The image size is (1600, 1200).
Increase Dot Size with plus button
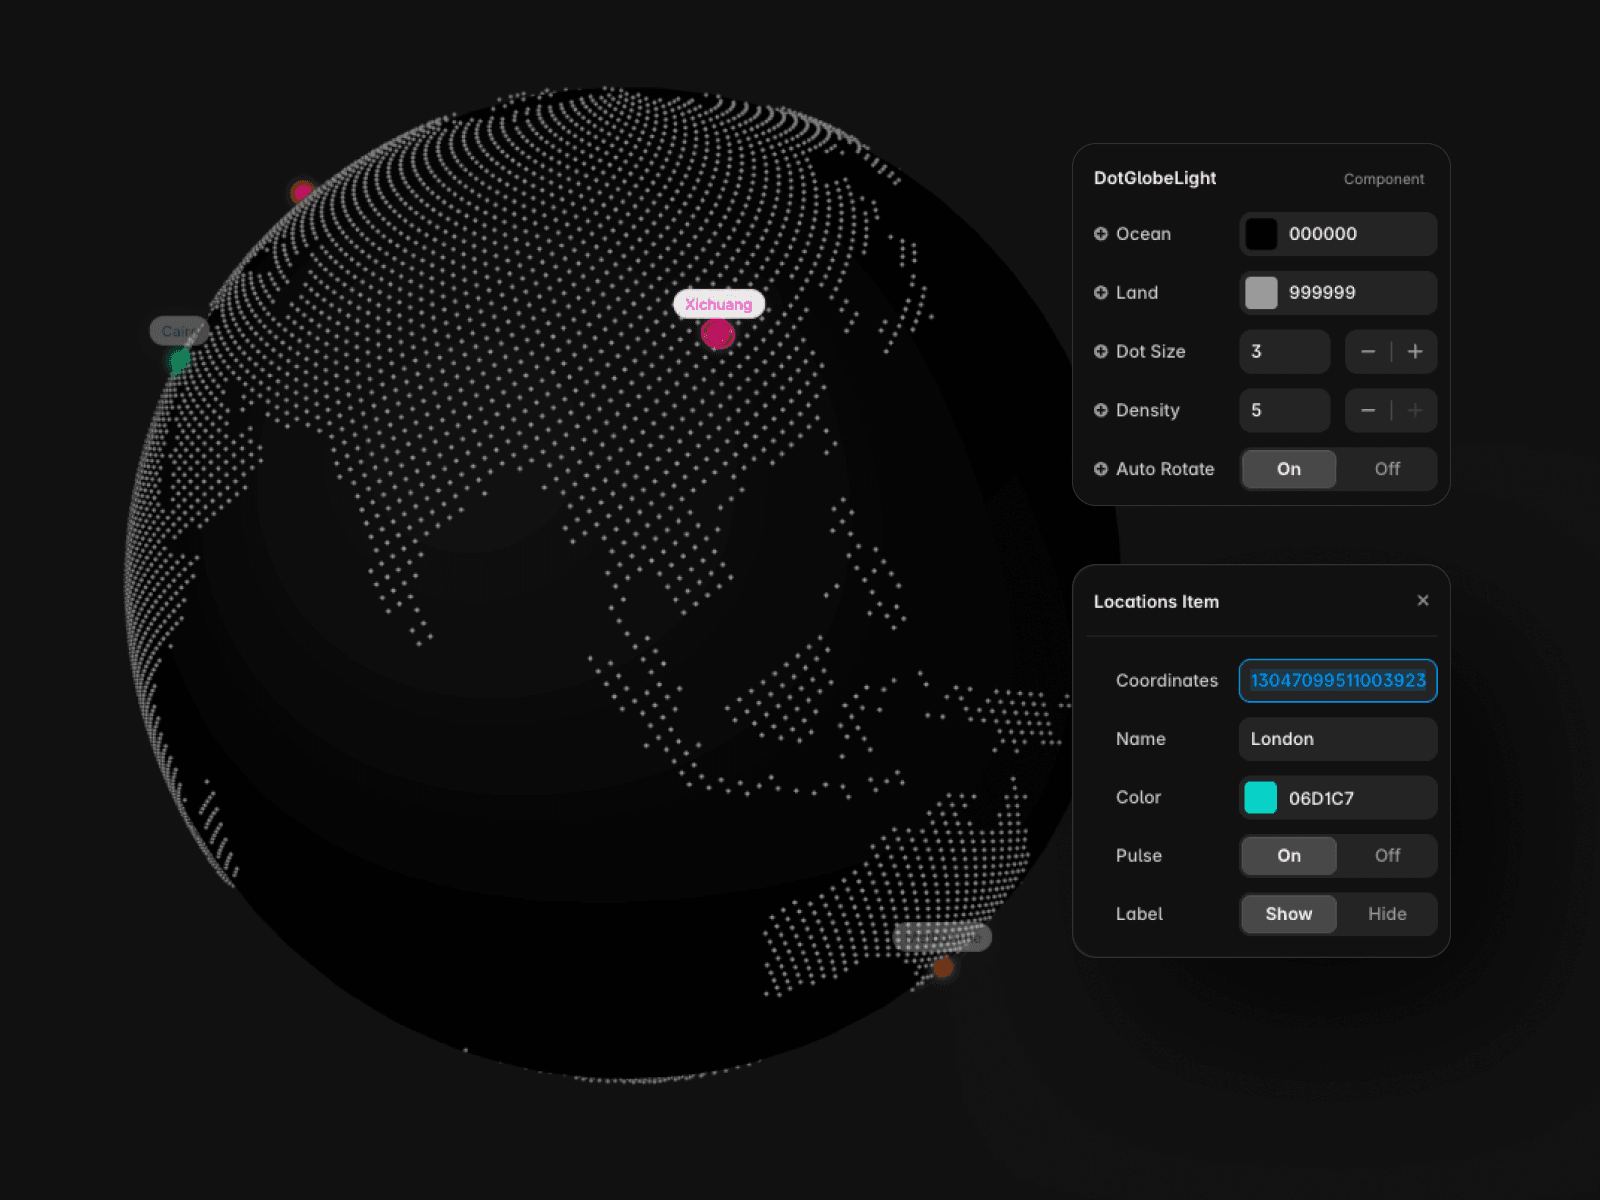(1415, 352)
